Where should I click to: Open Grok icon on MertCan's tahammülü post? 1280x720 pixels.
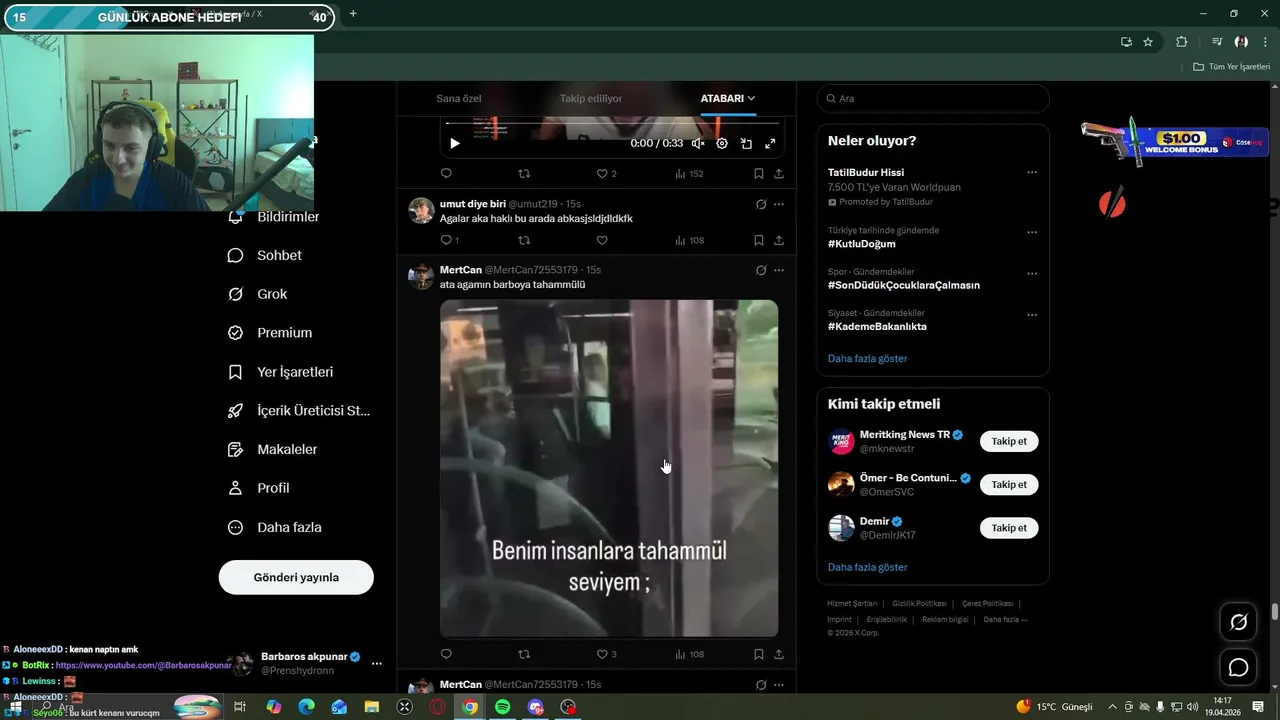(761, 270)
